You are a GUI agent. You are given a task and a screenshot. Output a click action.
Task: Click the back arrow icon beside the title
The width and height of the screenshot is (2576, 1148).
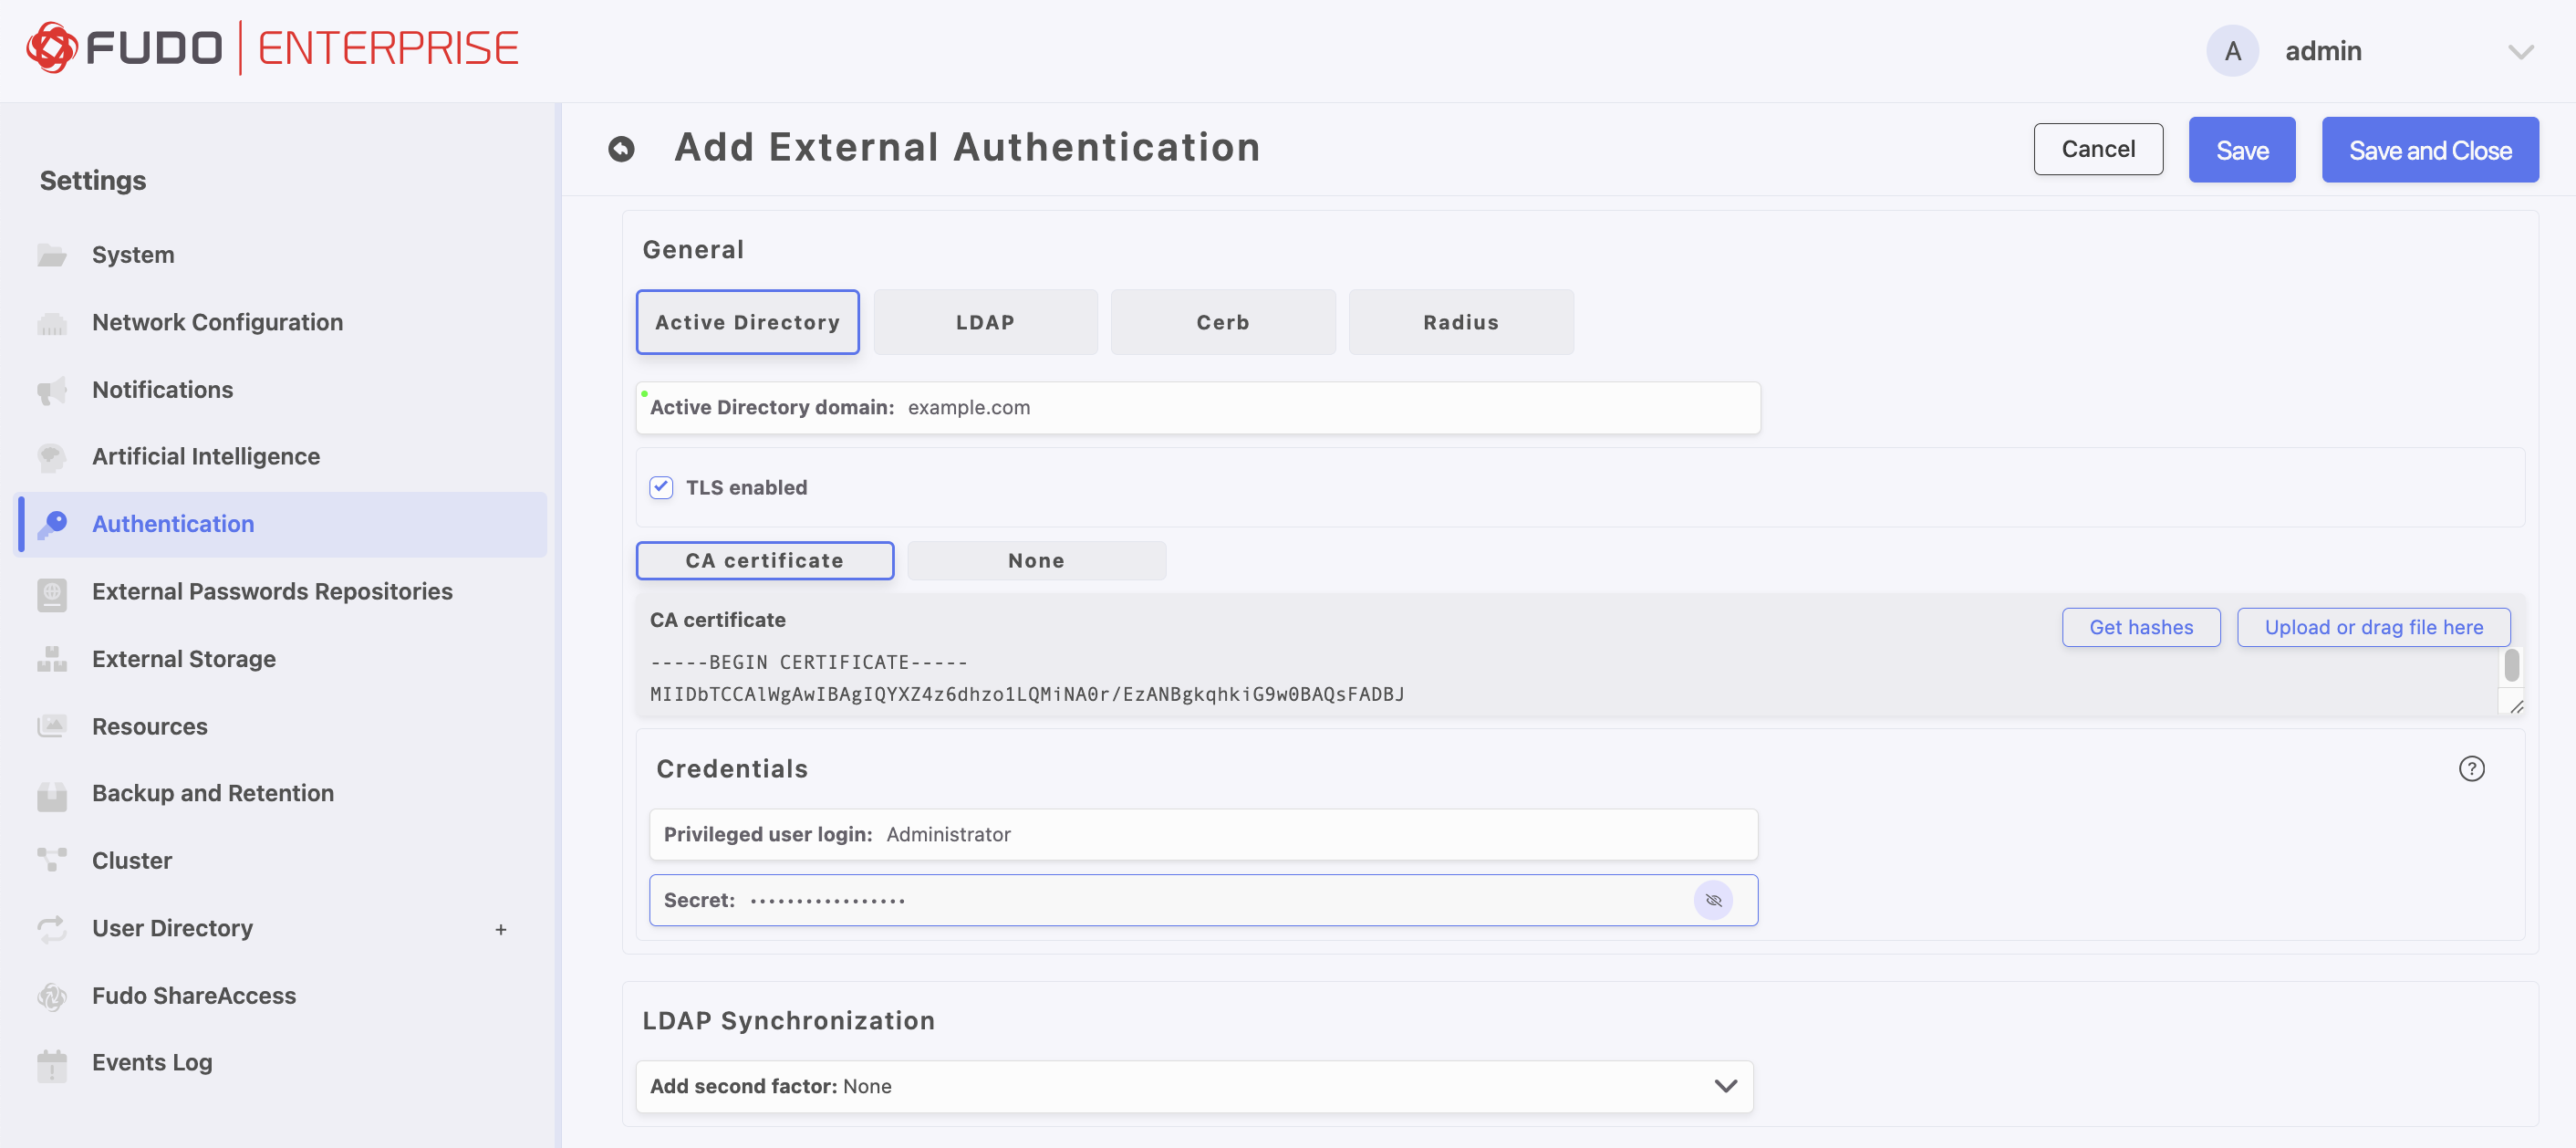pyautogui.click(x=621, y=149)
